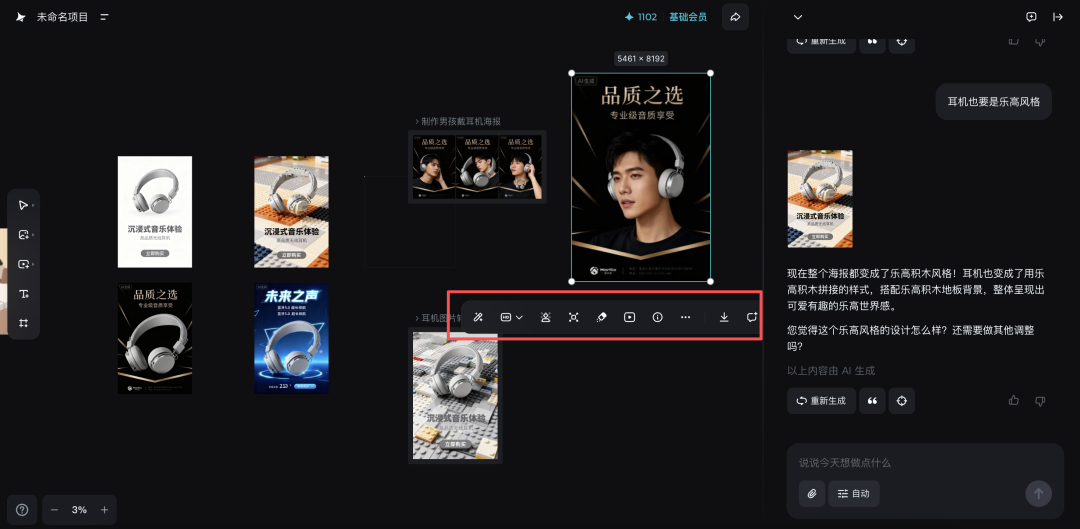Viewport: 1080px width, 529px height.
Task: Click the send arrow button
Action: [1039, 494]
